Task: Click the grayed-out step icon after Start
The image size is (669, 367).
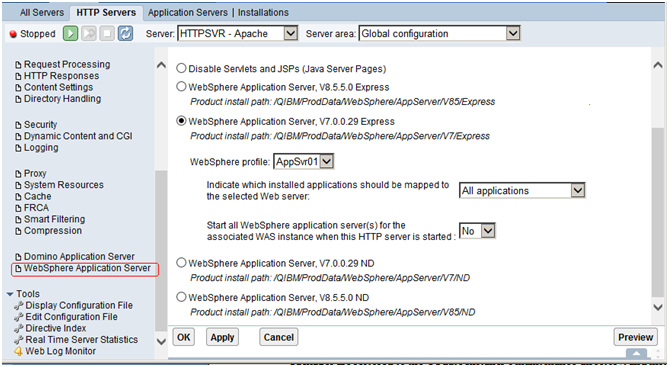Action: pyautogui.click(x=89, y=33)
